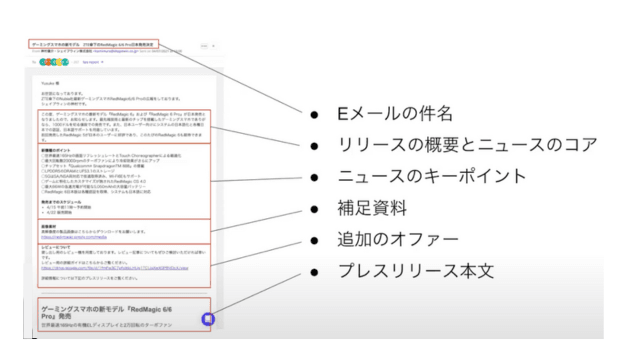The width and height of the screenshot is (640, 360).
Task: Click the sender's email address link
Action: (x=116, y=51)
